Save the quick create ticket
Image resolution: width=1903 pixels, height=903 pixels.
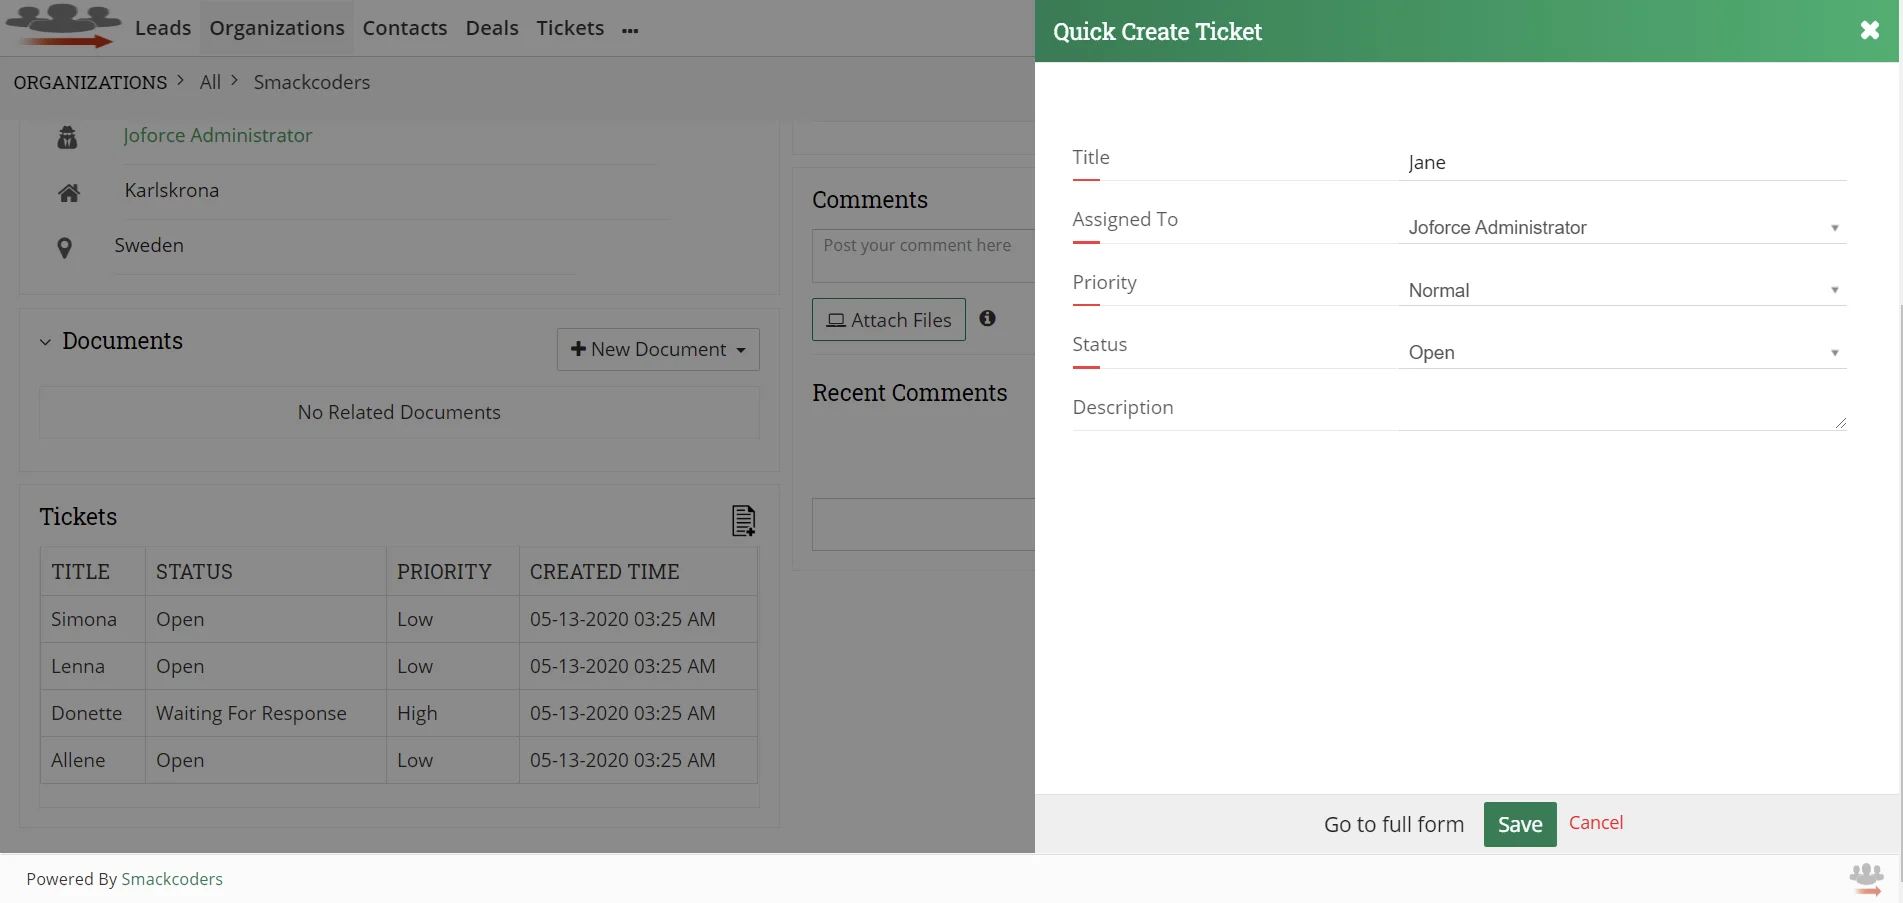[1519, 824]
